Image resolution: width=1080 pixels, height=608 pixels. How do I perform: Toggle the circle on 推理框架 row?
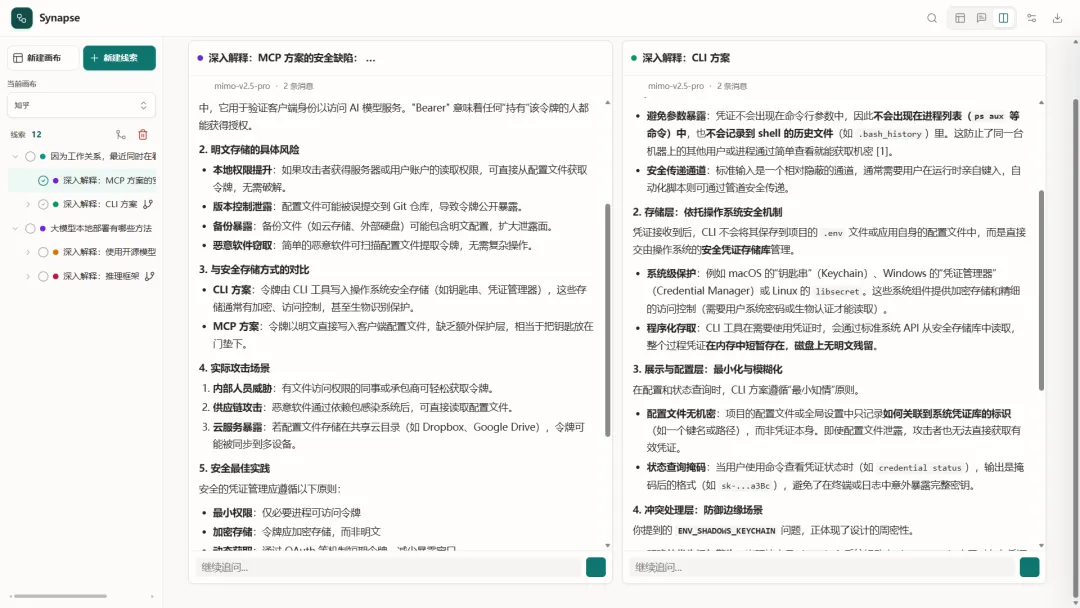coord(43,276)
